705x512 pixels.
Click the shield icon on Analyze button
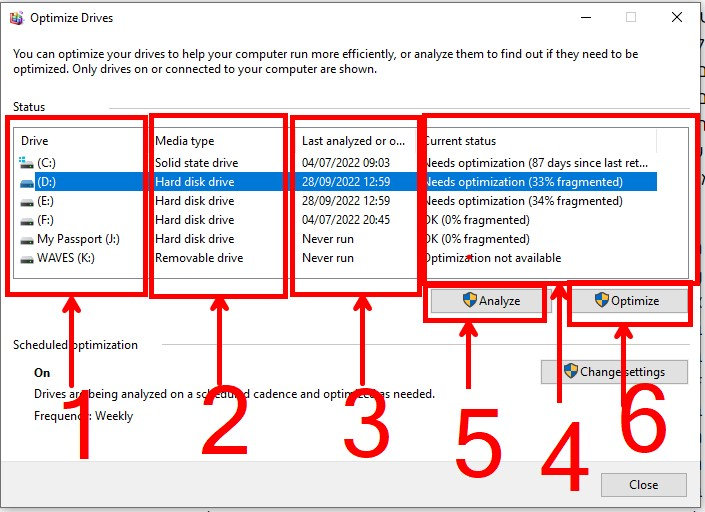[469, 300]
